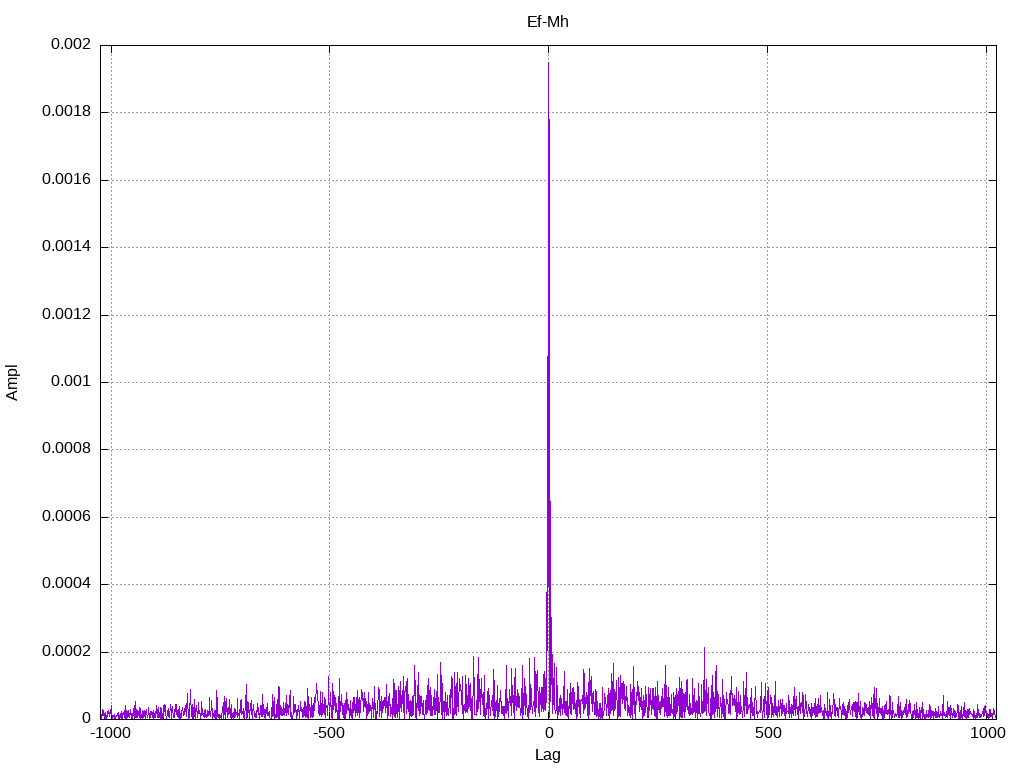The height and width of the screenshot is (768, 1024).
Task: Click the x-axis value -1000
Action: tap(110, 733)
